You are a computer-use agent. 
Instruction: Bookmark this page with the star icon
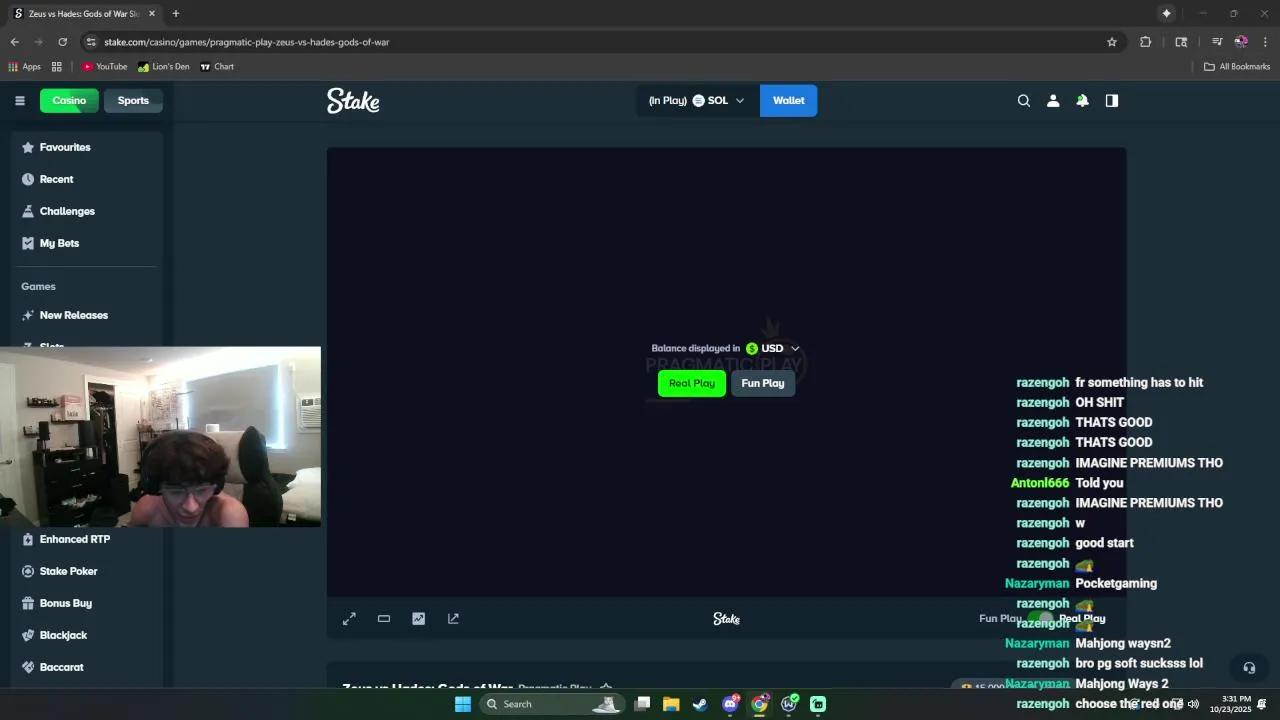click(x=1111, y=42)
